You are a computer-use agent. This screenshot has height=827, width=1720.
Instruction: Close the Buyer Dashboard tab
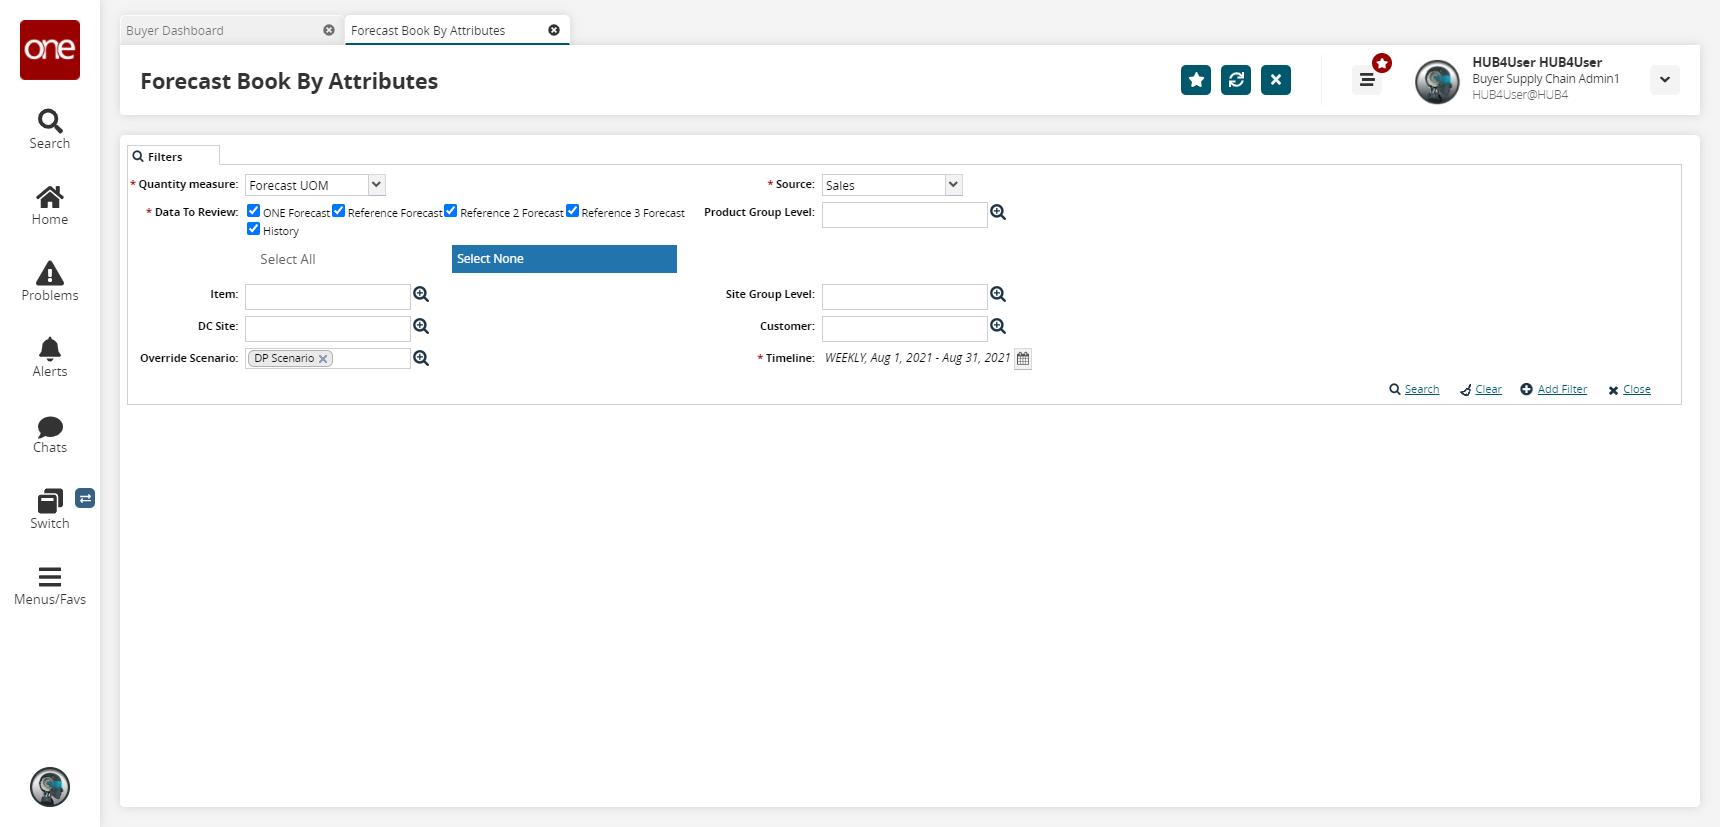click(329, 30)
